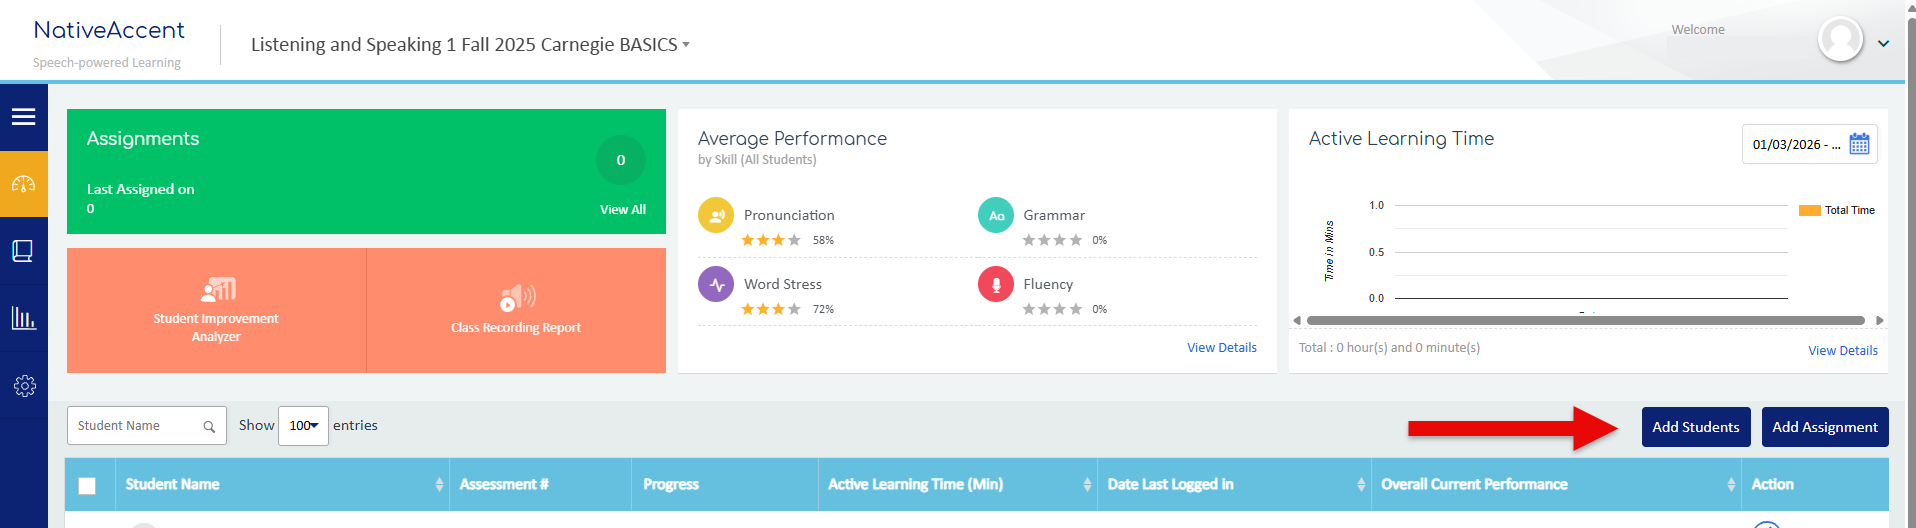Open the hamburger menu in sidebar

coord(23,117)
